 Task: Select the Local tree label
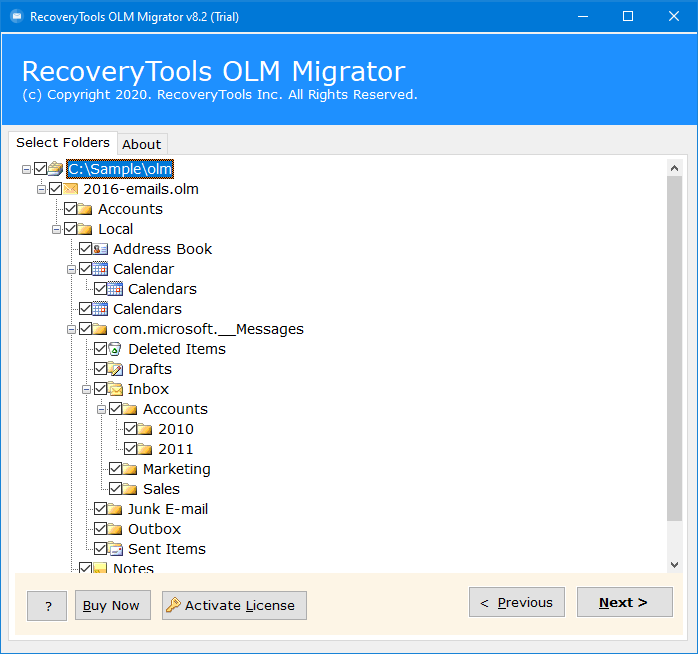coord(115,229)
